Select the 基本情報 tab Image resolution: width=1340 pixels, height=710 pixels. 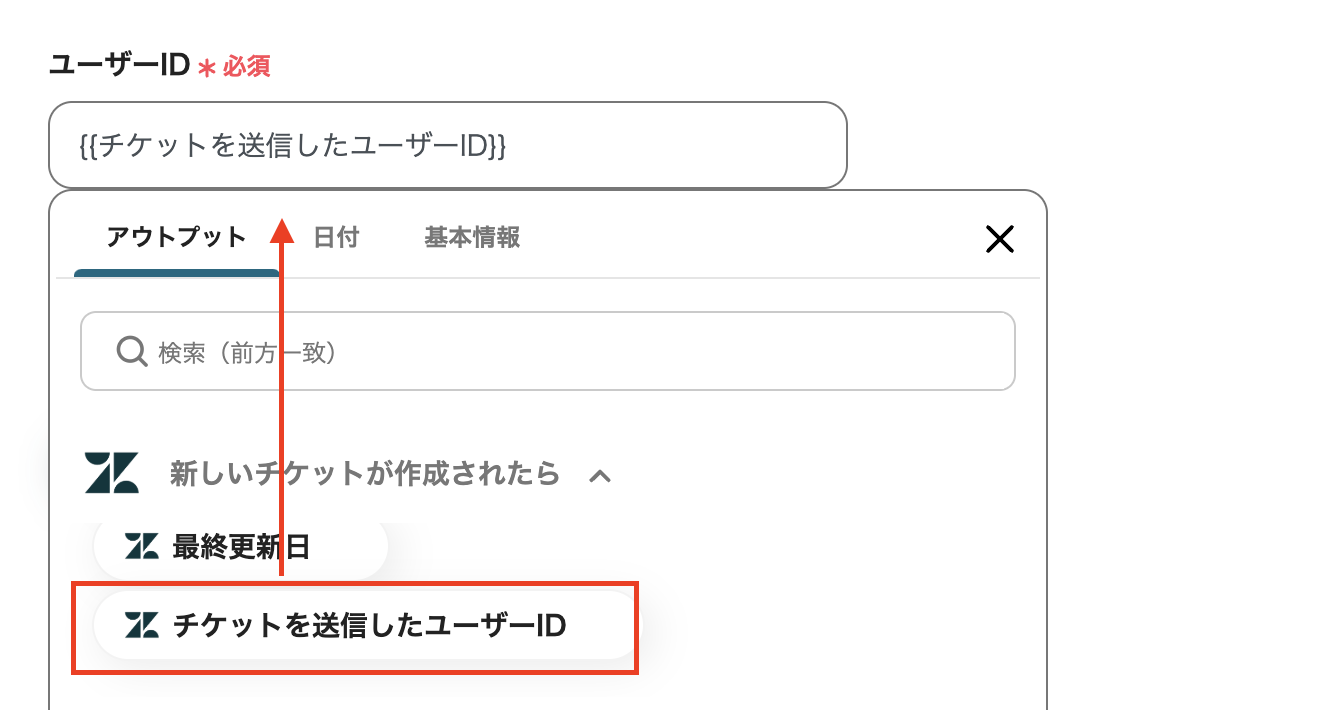[472, 237]
